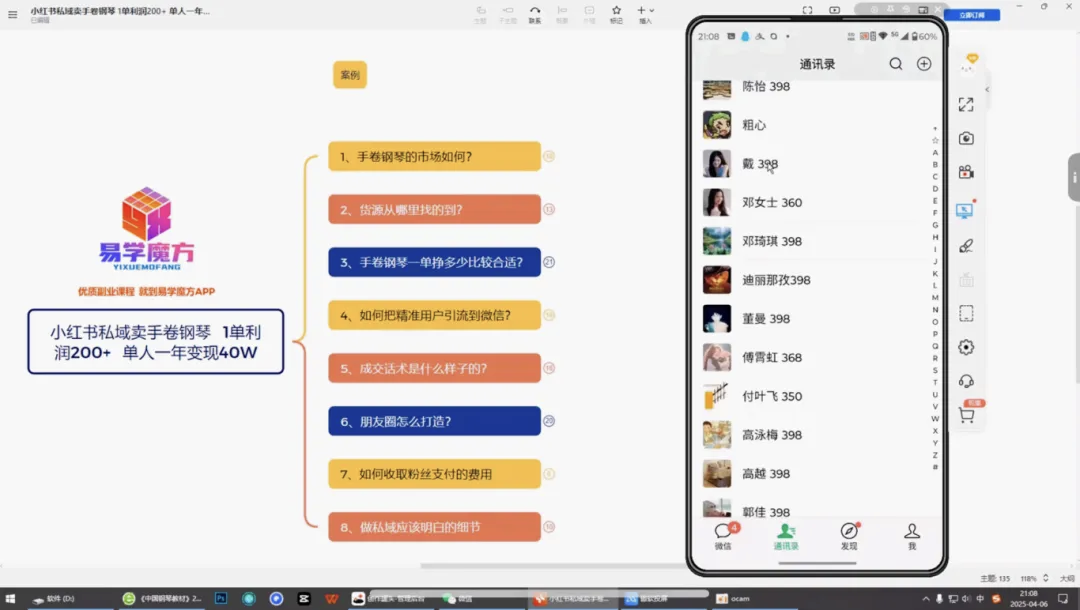Screen dimensions: 1080x610
Task: Start screen recording with the video camera icon
Action: point(966,172)
